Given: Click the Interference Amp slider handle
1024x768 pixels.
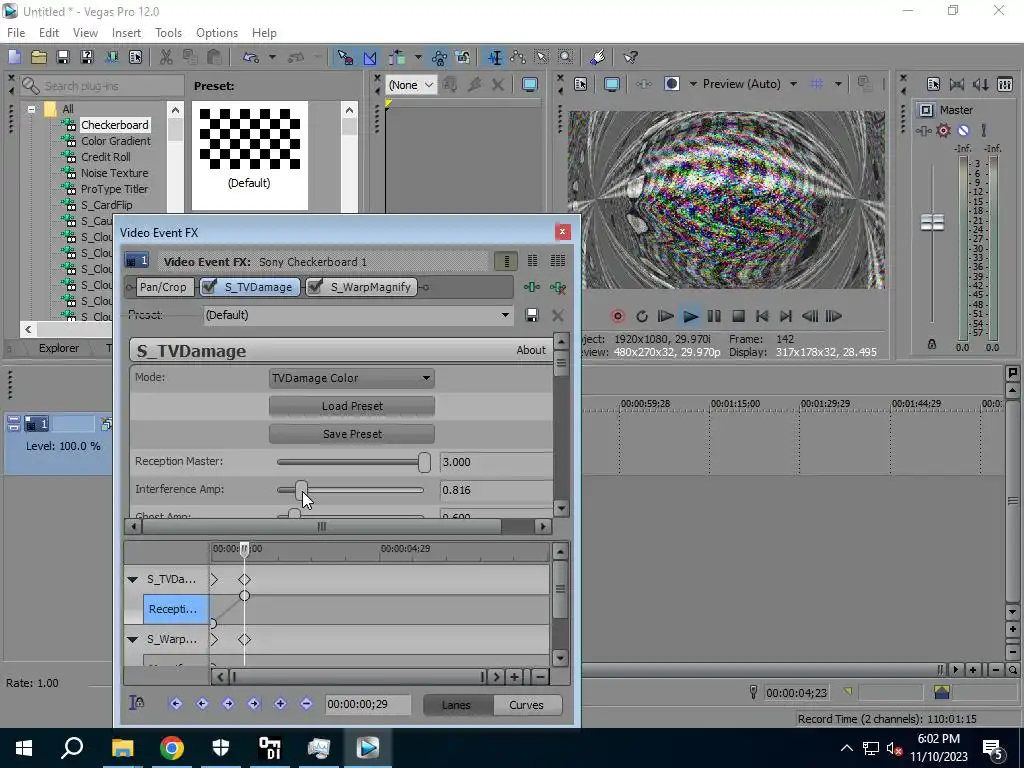Looking at the screenshot, I should (x=301, y=490).
